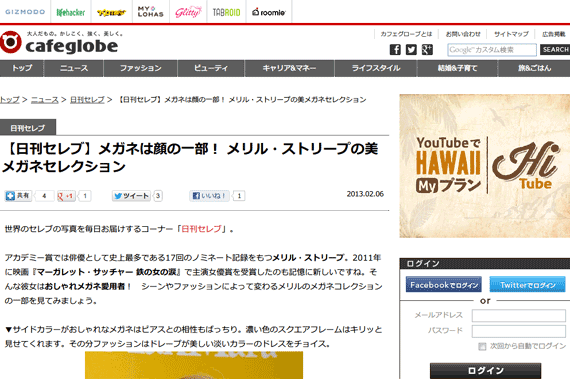570x379 pixels.
Task: Click the SEARCH button
Action: (555, 50)
